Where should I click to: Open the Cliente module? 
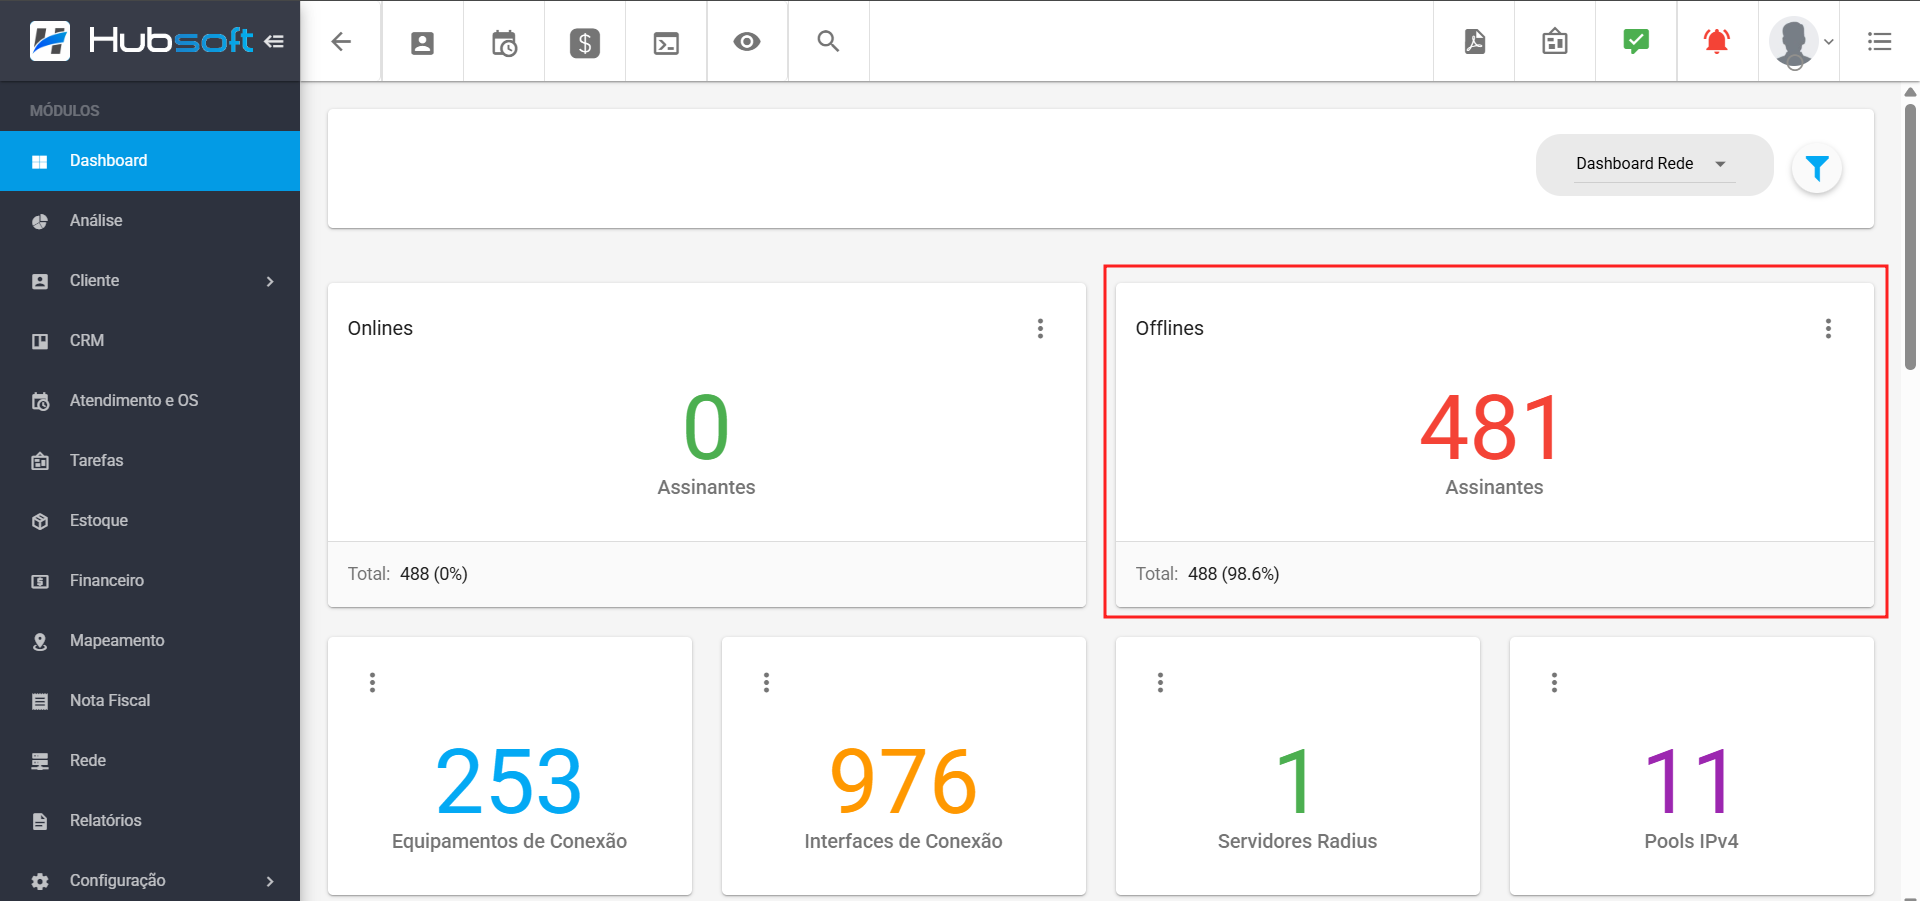(150, 281)
